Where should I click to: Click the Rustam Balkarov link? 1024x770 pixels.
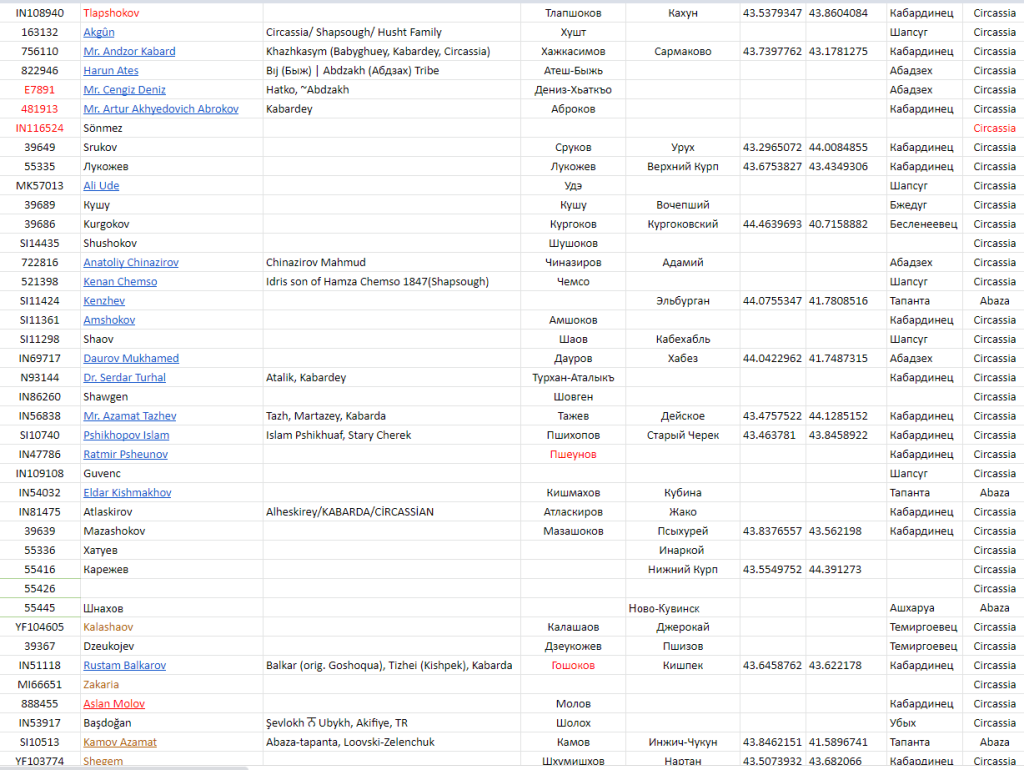125,666
